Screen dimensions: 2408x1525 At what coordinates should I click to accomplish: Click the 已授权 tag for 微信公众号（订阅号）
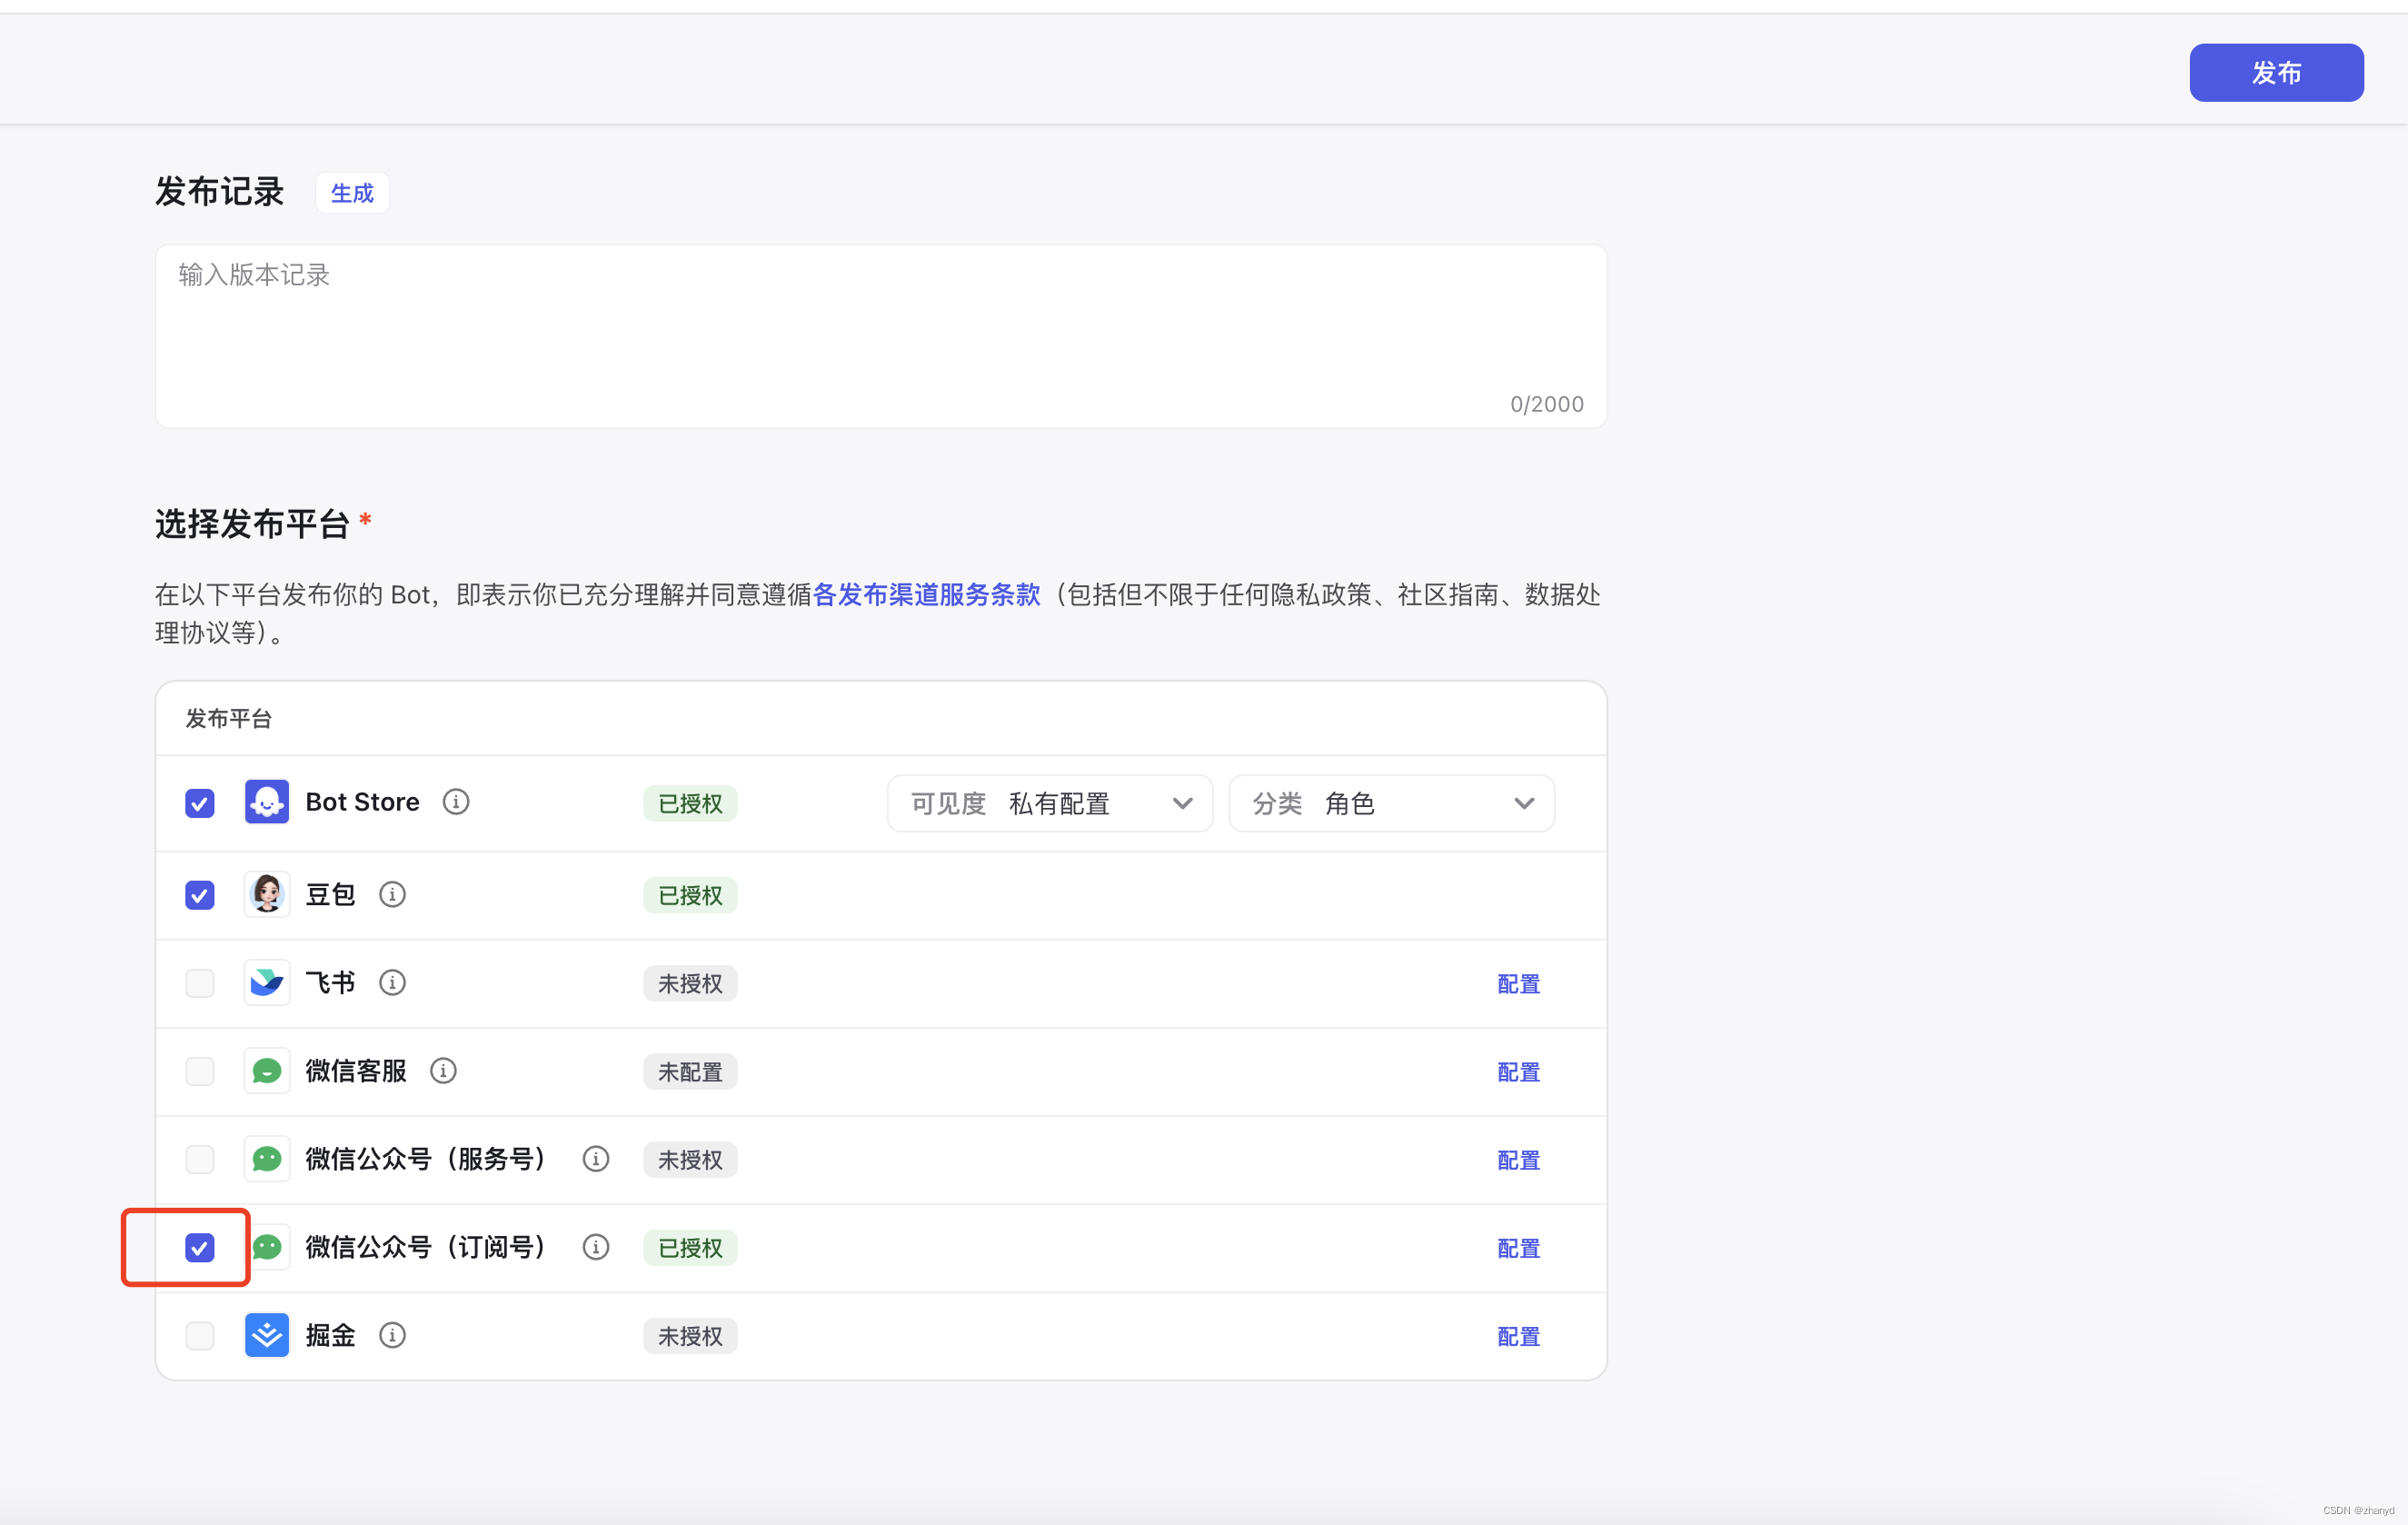click(690, 1248)
